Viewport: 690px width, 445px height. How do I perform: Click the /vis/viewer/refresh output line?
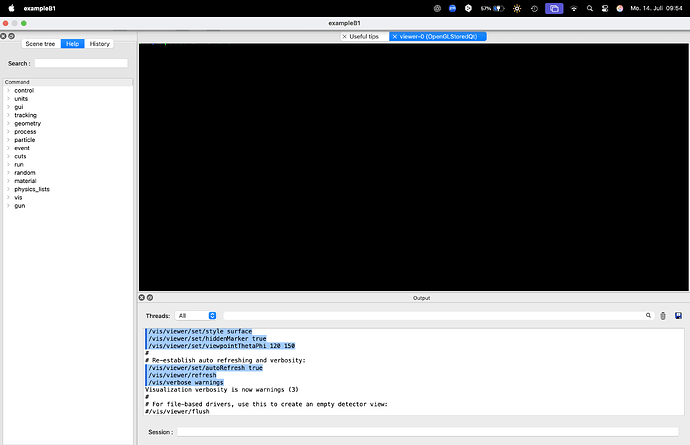coord(182,375)
